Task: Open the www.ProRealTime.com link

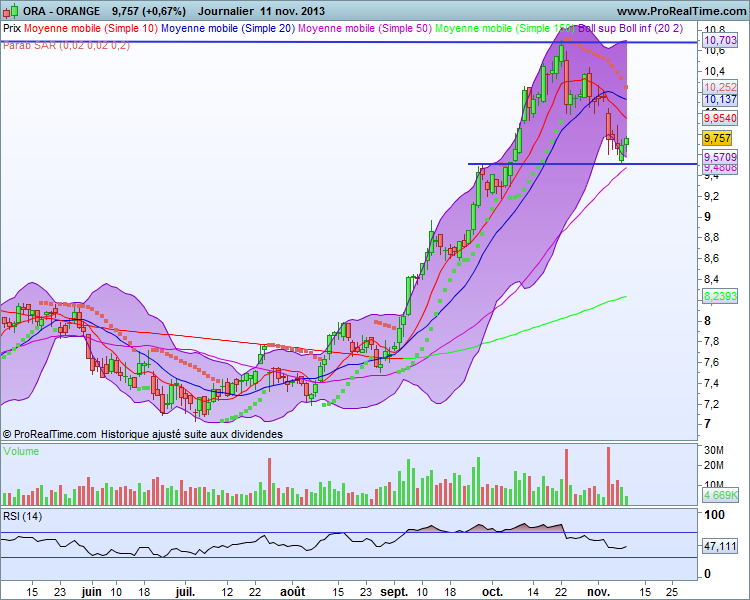Action: click(681, 11)
